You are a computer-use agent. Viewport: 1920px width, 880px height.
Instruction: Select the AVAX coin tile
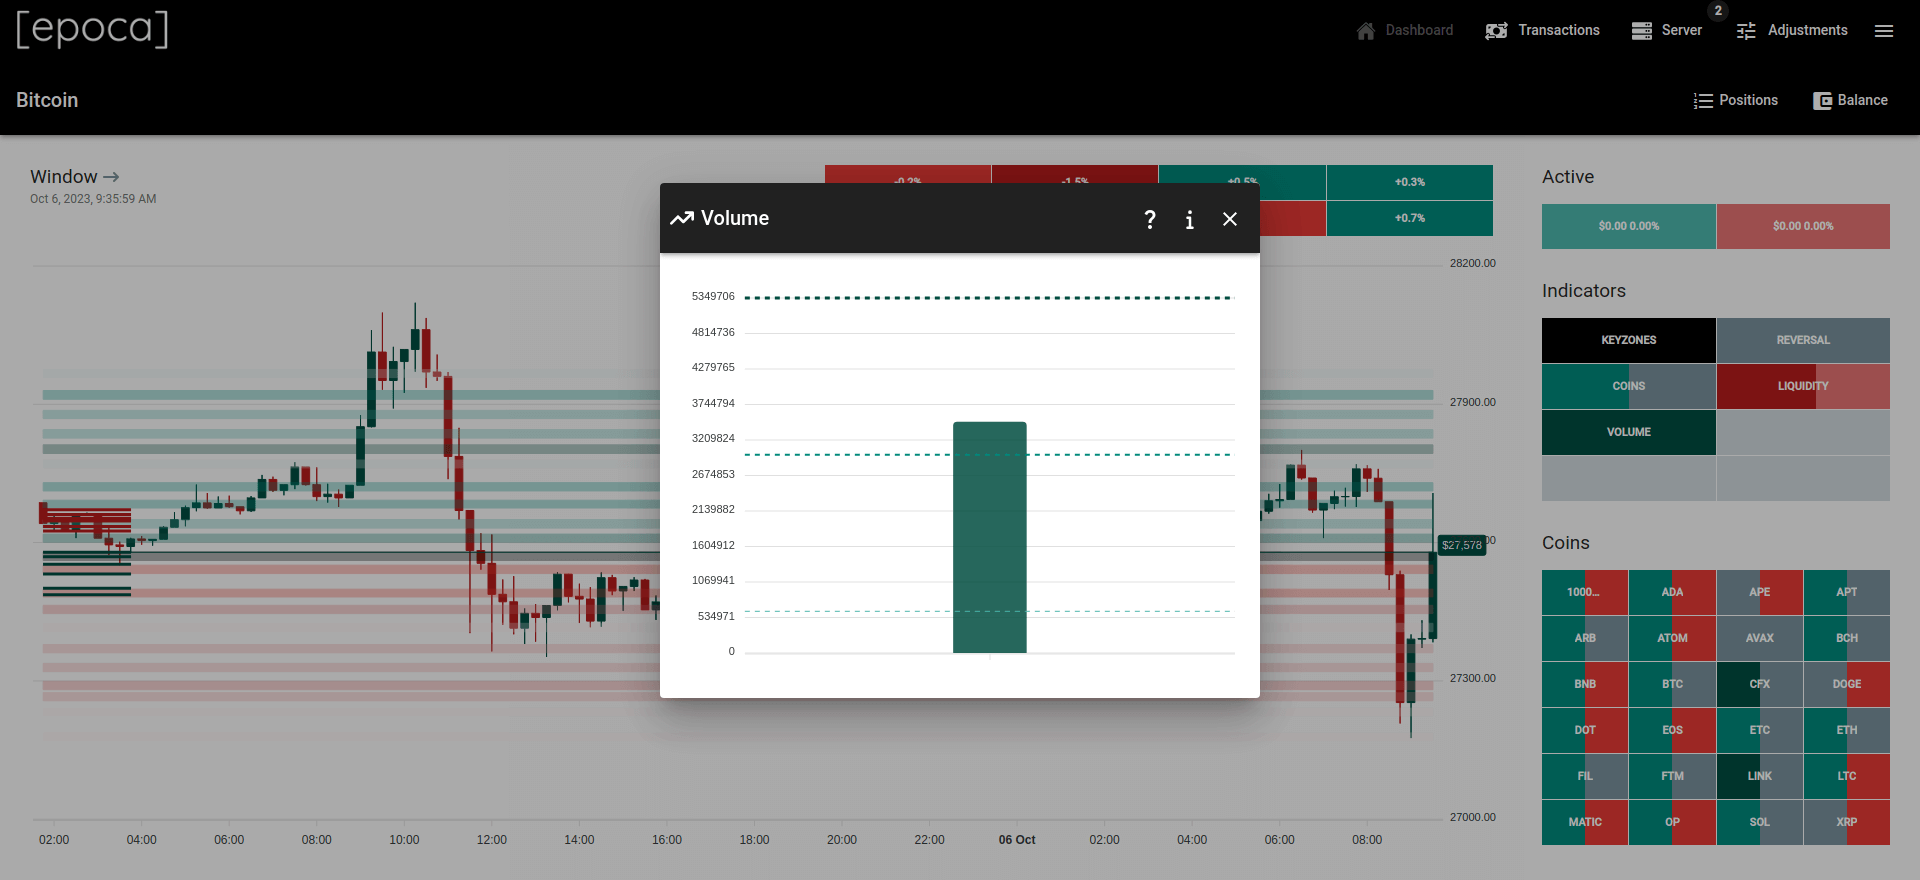(x=1760, y=639)
